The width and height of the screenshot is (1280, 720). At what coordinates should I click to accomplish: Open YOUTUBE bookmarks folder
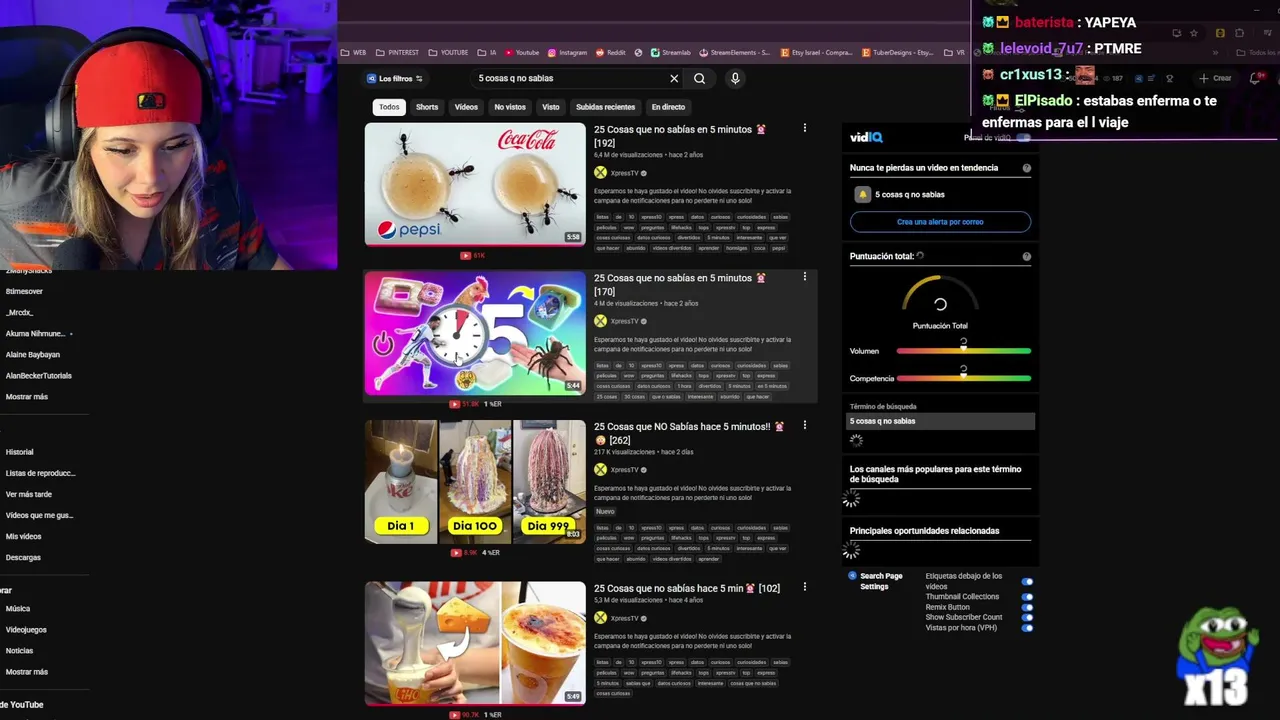pos(448,53)
